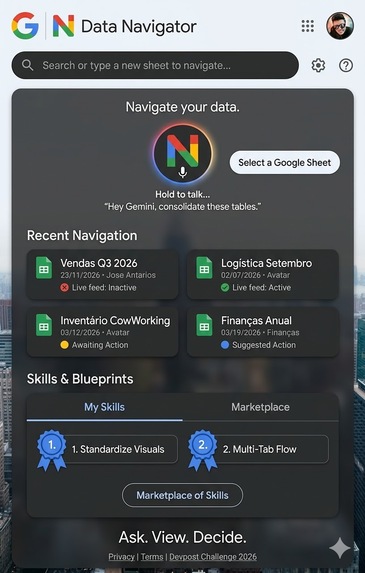365x573 pixels.
Task: Open settings via the gear icon
Action: (x=318, y=65)
